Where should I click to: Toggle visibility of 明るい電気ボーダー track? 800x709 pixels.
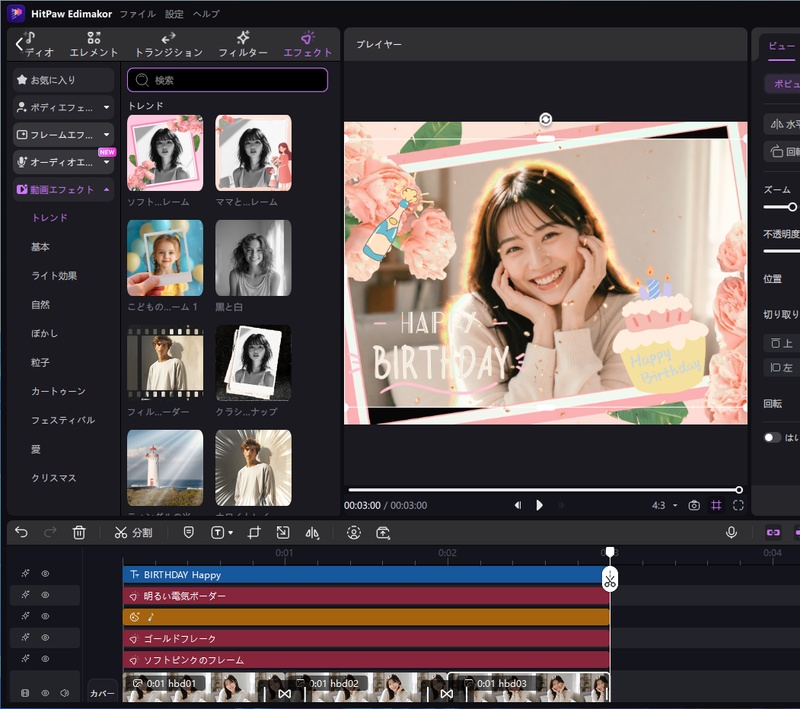(45, 595)
